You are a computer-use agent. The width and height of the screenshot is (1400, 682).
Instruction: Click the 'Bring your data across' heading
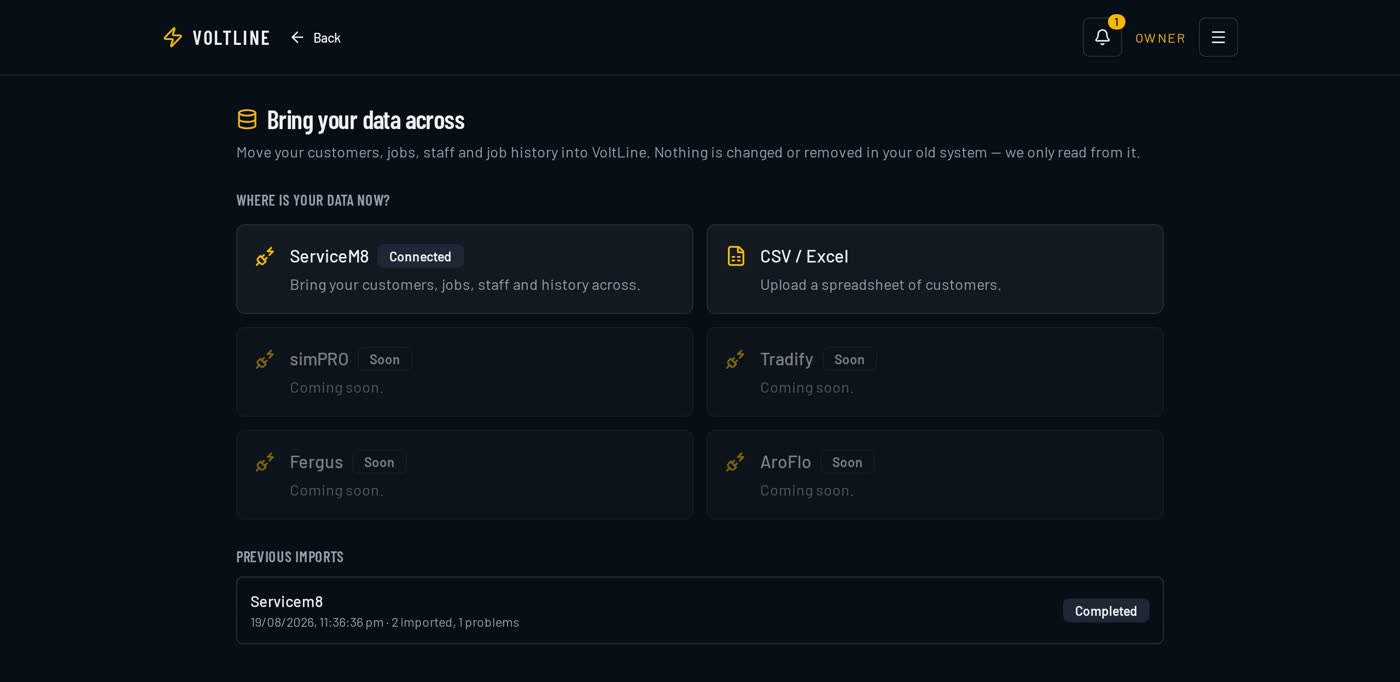(x=366, y=120)
